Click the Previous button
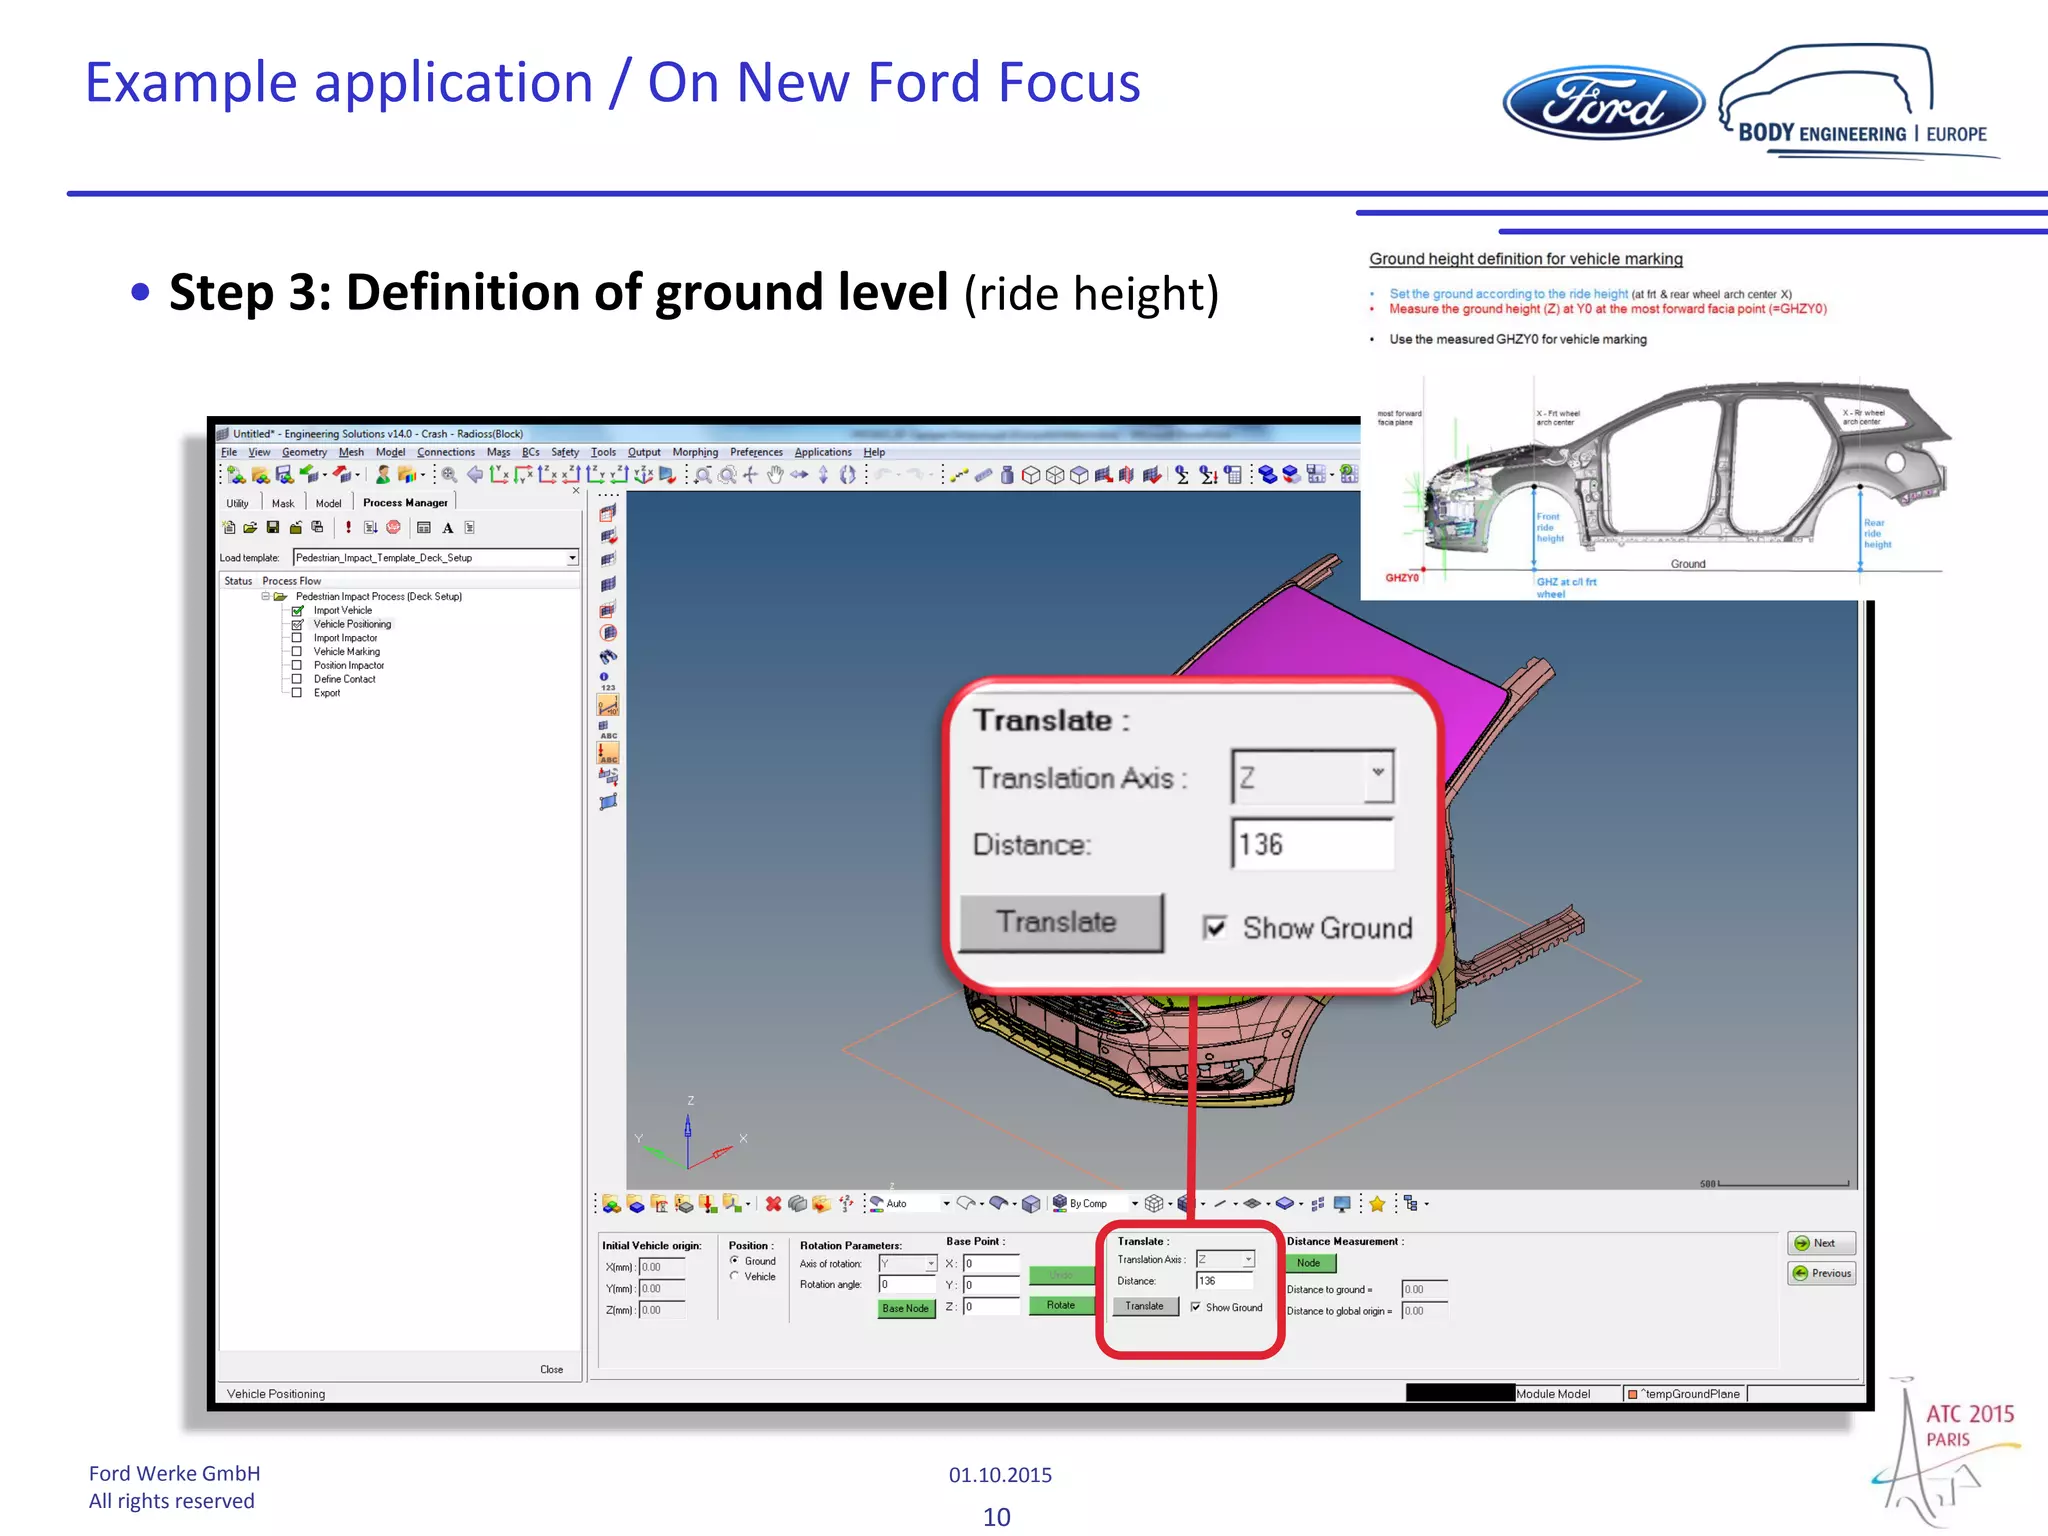The height and width of the screenshot is (1536, 2048). pos(1822,1273)
